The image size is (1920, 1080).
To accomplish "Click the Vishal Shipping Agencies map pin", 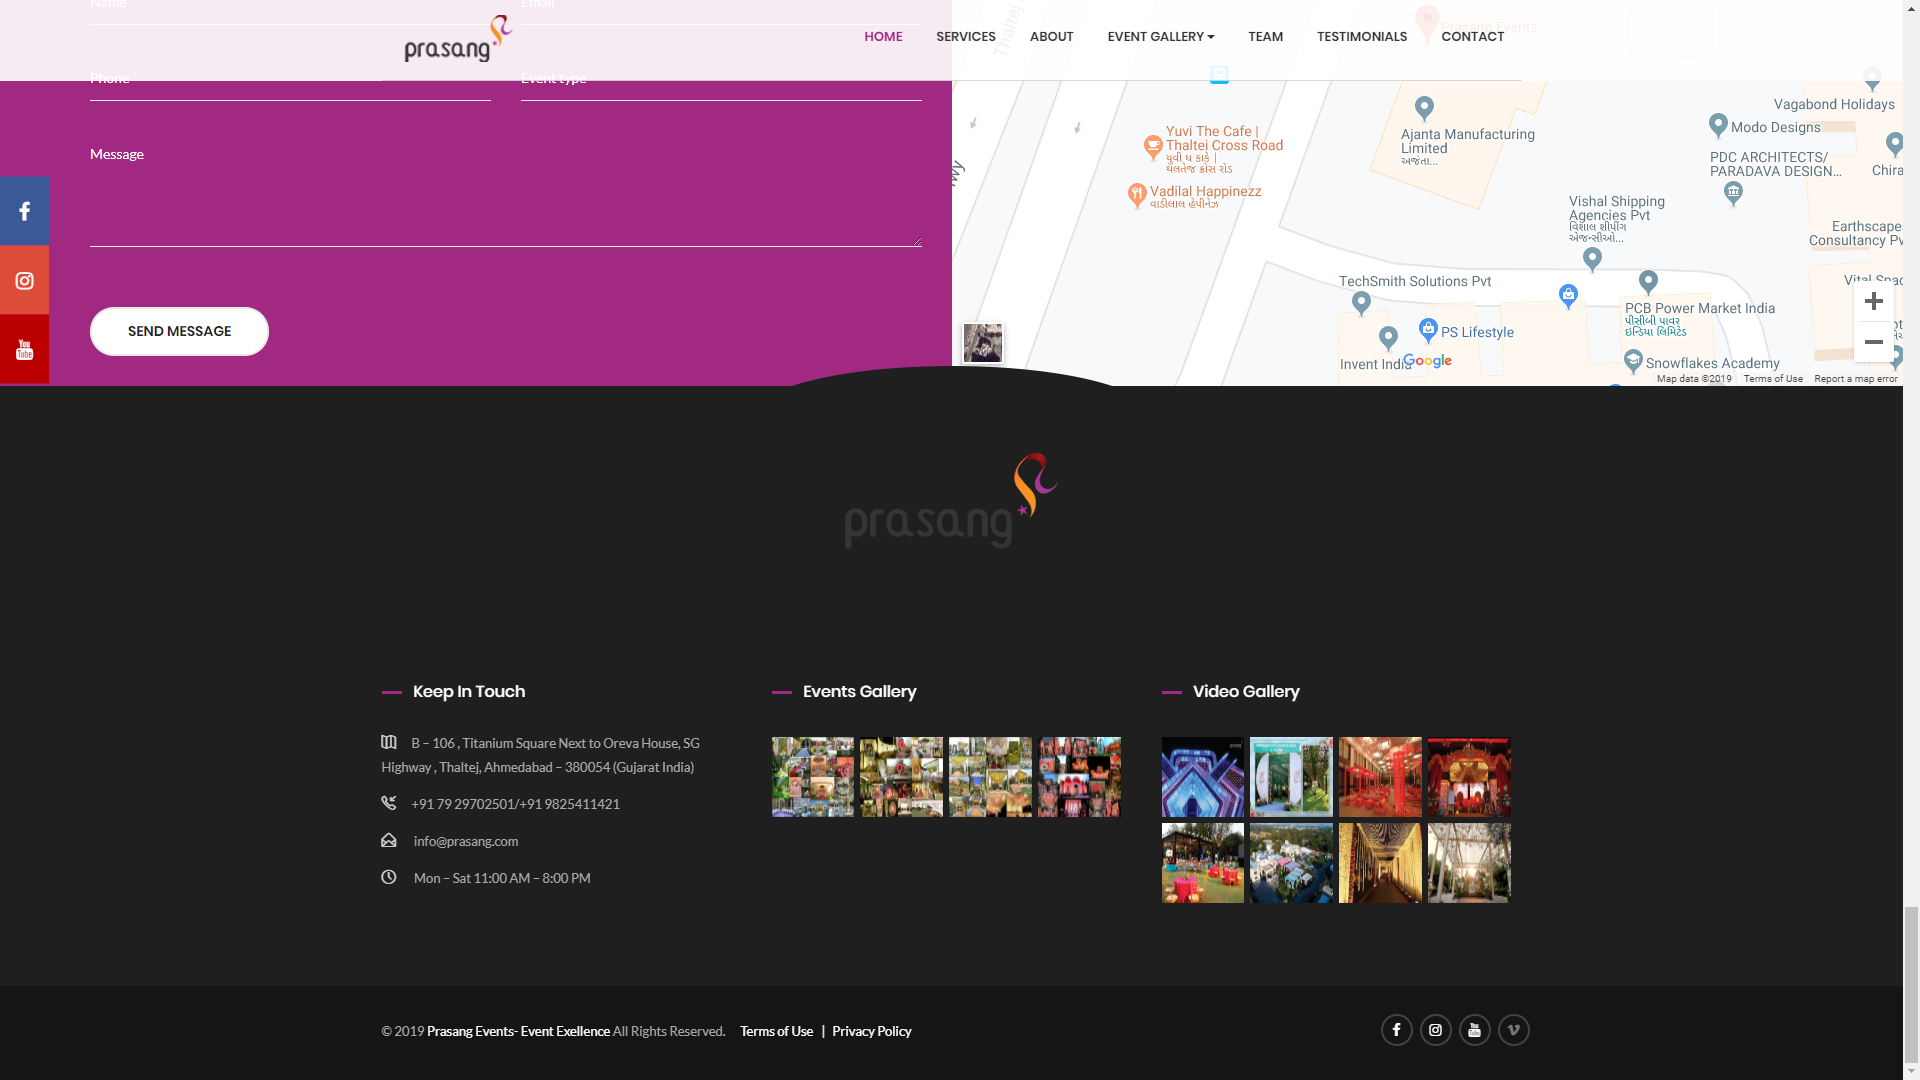I will pos(1592,259).
